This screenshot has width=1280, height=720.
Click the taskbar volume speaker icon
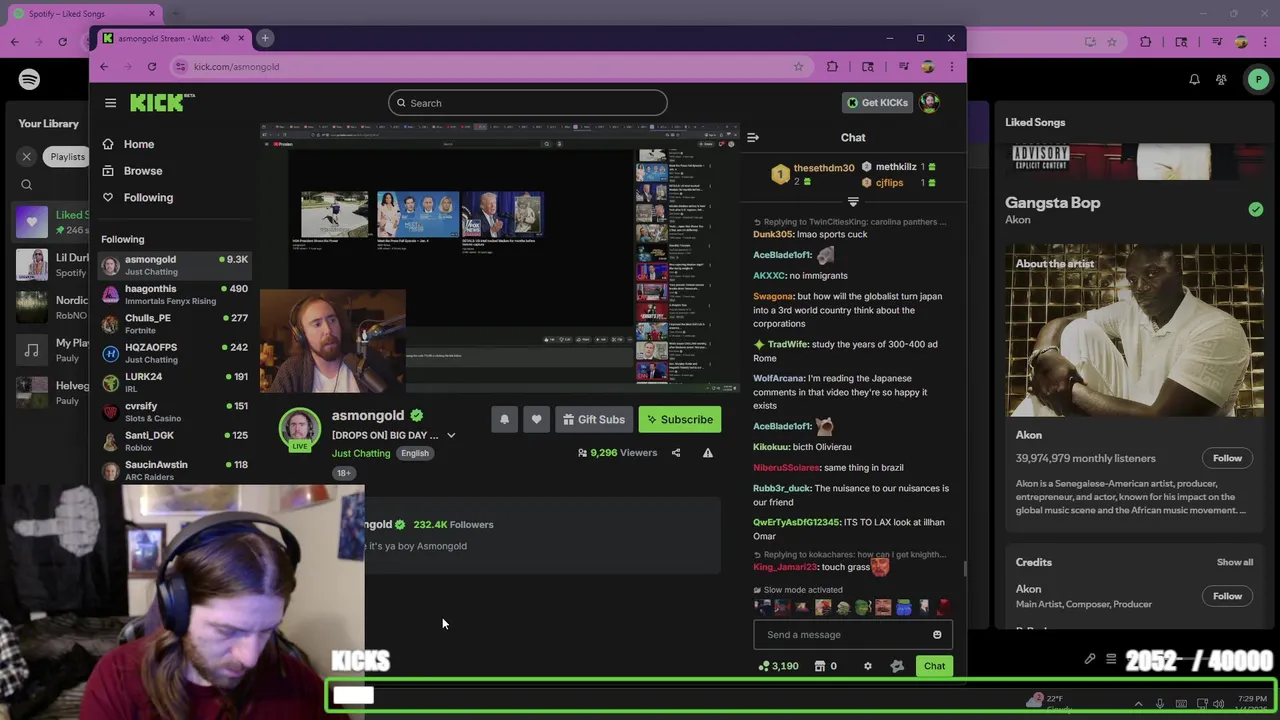click(1218, 704)
